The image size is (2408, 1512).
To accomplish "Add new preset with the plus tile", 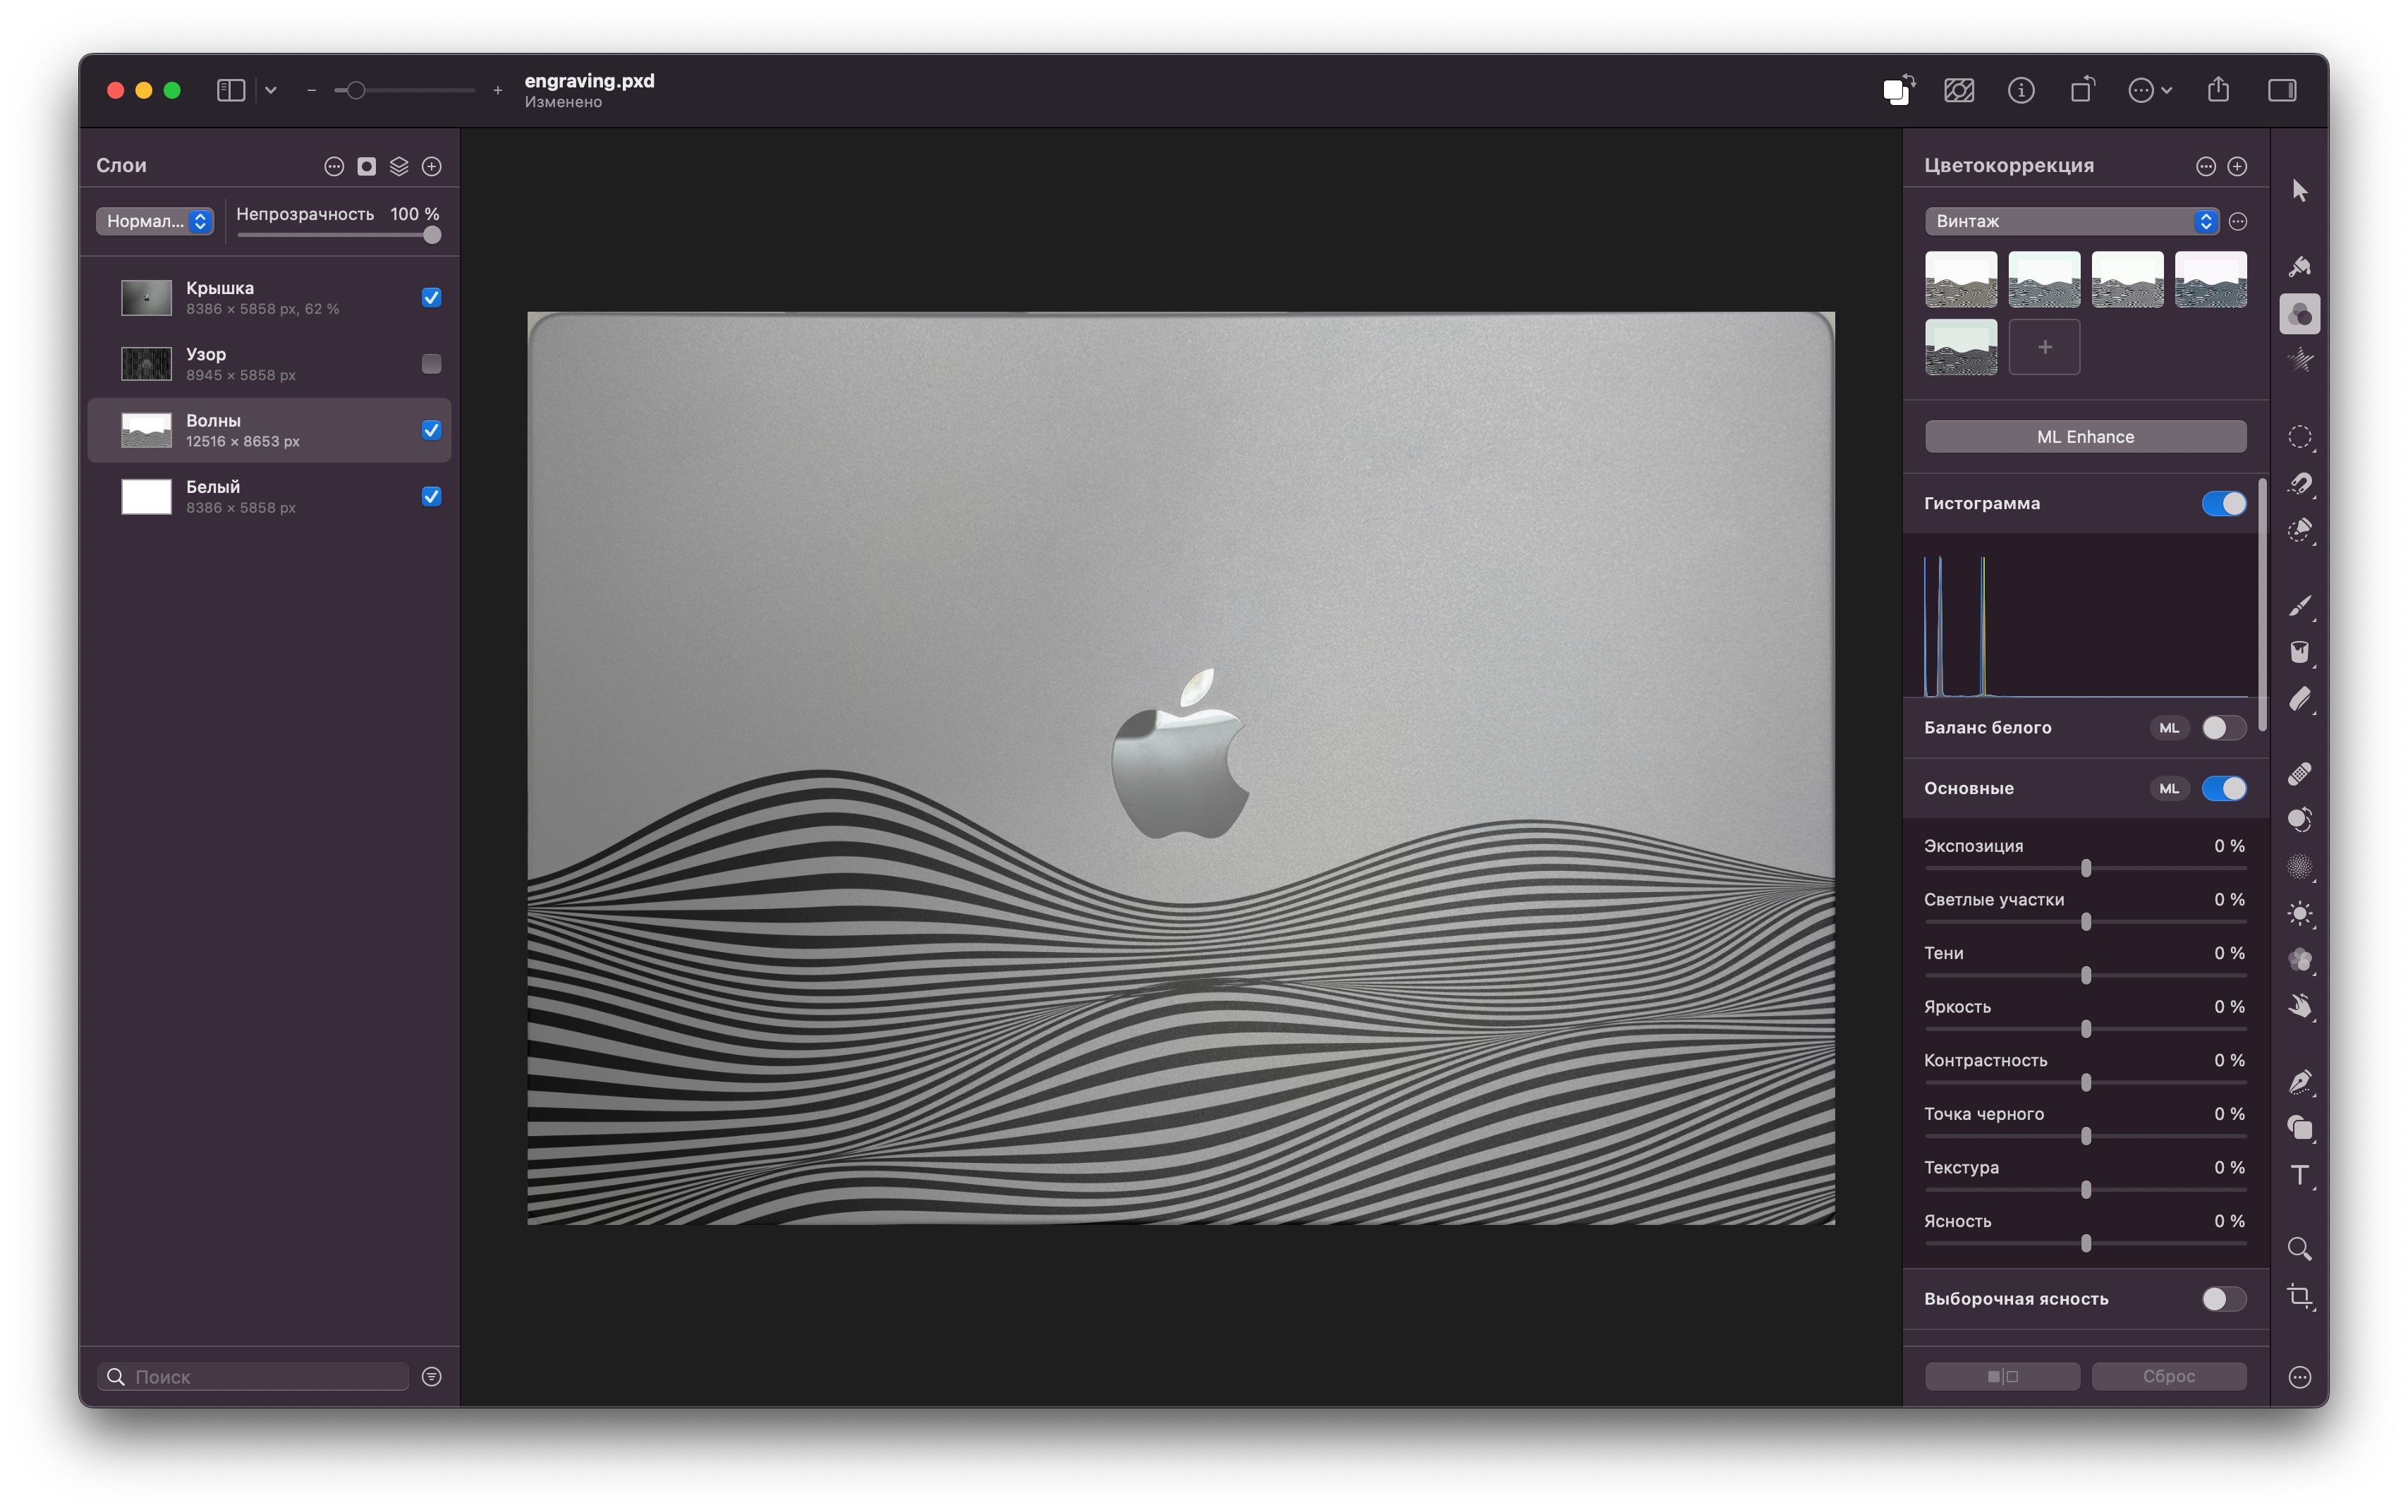I will 2045,347.
